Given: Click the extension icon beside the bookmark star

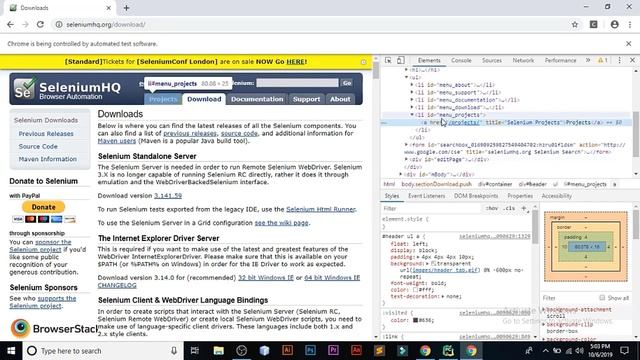Looking at the screenshot, I should (593, 24).
